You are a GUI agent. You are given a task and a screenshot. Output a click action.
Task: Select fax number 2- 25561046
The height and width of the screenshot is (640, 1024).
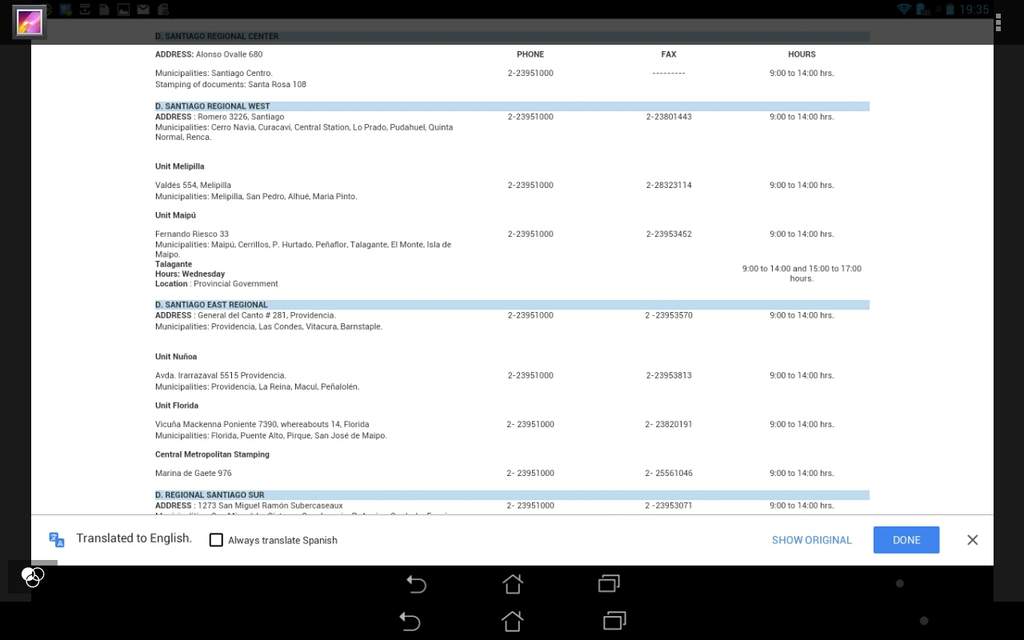pyautogui.click(x=669, y=473)
